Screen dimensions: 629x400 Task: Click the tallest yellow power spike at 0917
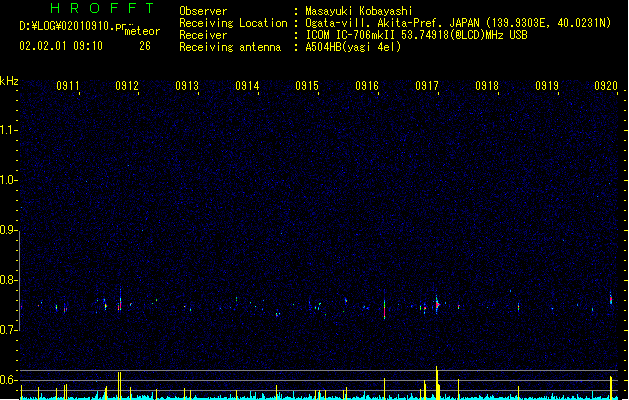pos(437,381)
